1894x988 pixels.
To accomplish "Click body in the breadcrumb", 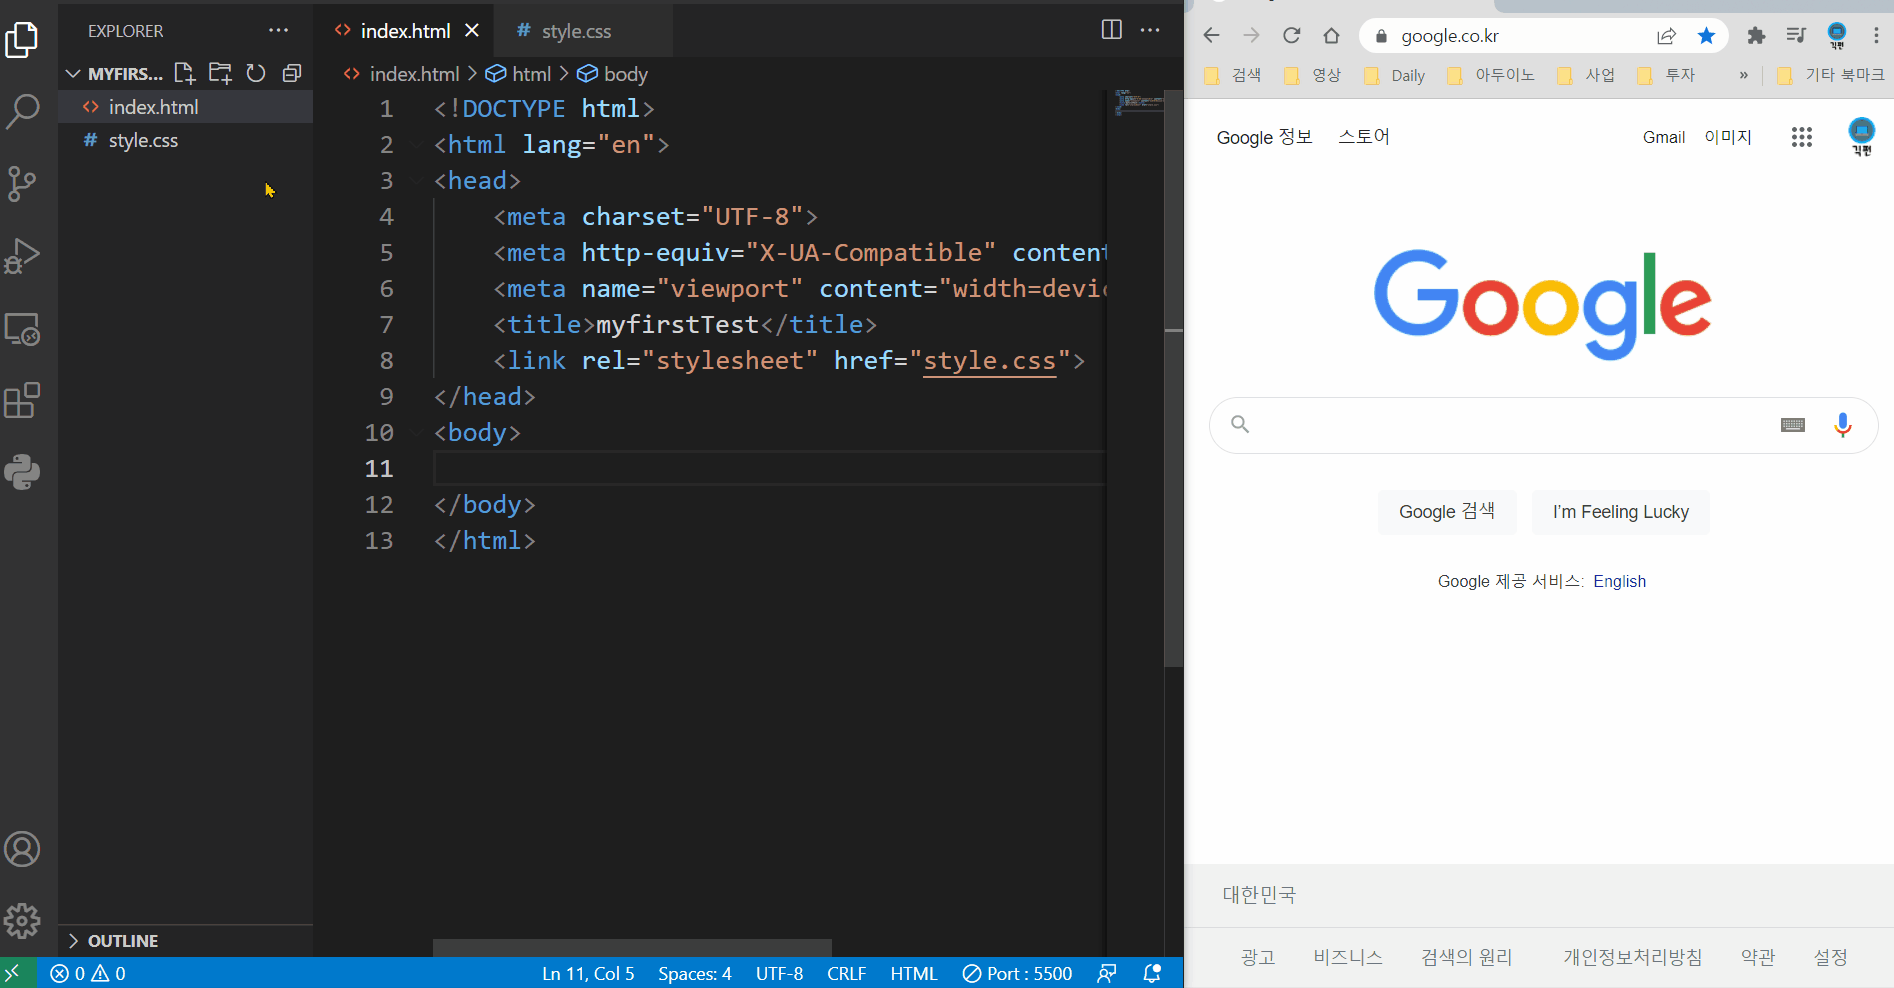I will (x=613, y=74).
